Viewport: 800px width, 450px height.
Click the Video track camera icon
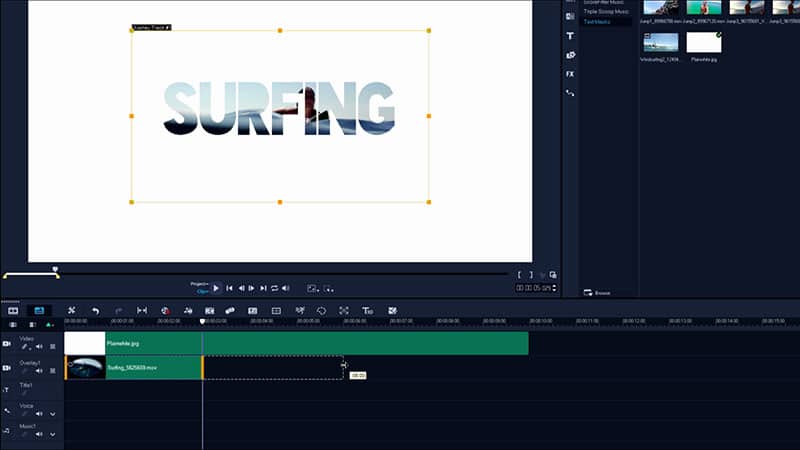coord(7,344)
